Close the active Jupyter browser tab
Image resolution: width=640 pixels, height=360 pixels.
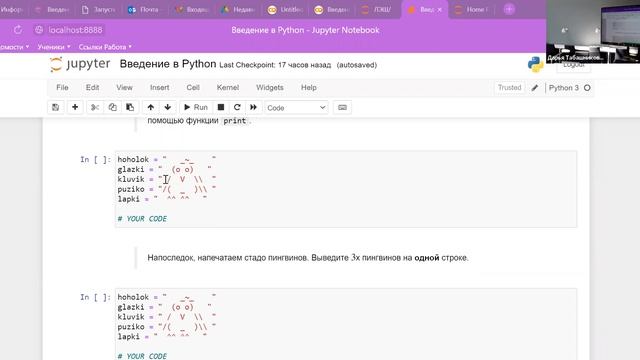(x=440, y=9)
